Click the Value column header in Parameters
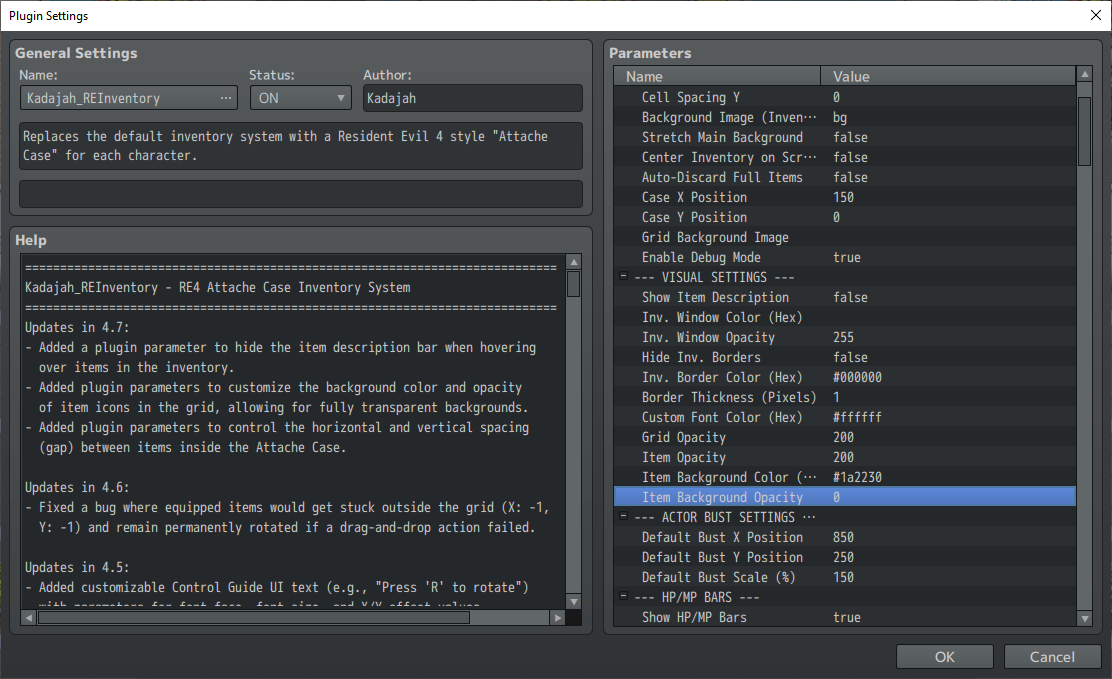 pos(948,76)
